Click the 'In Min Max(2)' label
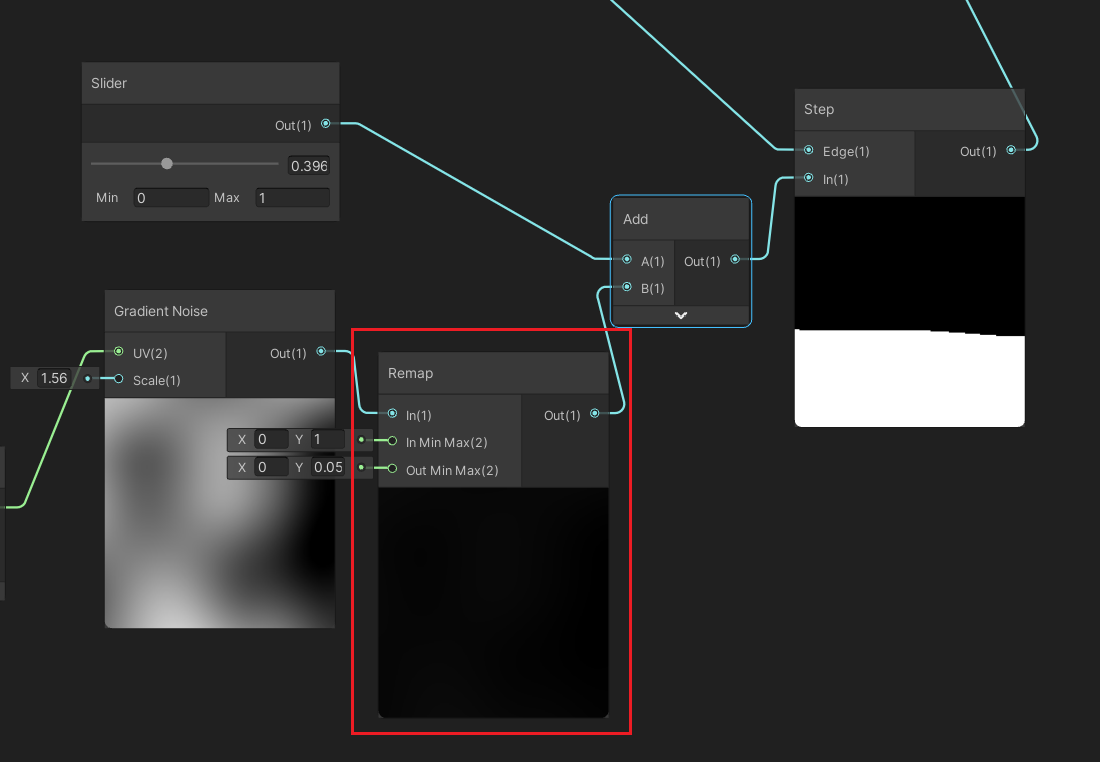This screenshot has width=1100, height=762. (x=446, y=443)
